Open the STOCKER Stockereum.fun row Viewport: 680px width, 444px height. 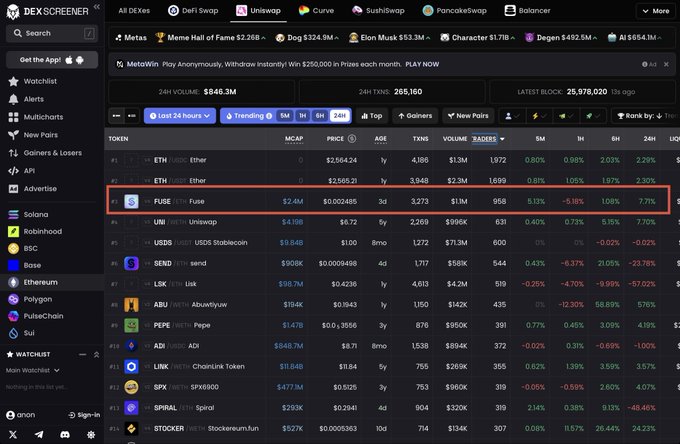point(392,428)
